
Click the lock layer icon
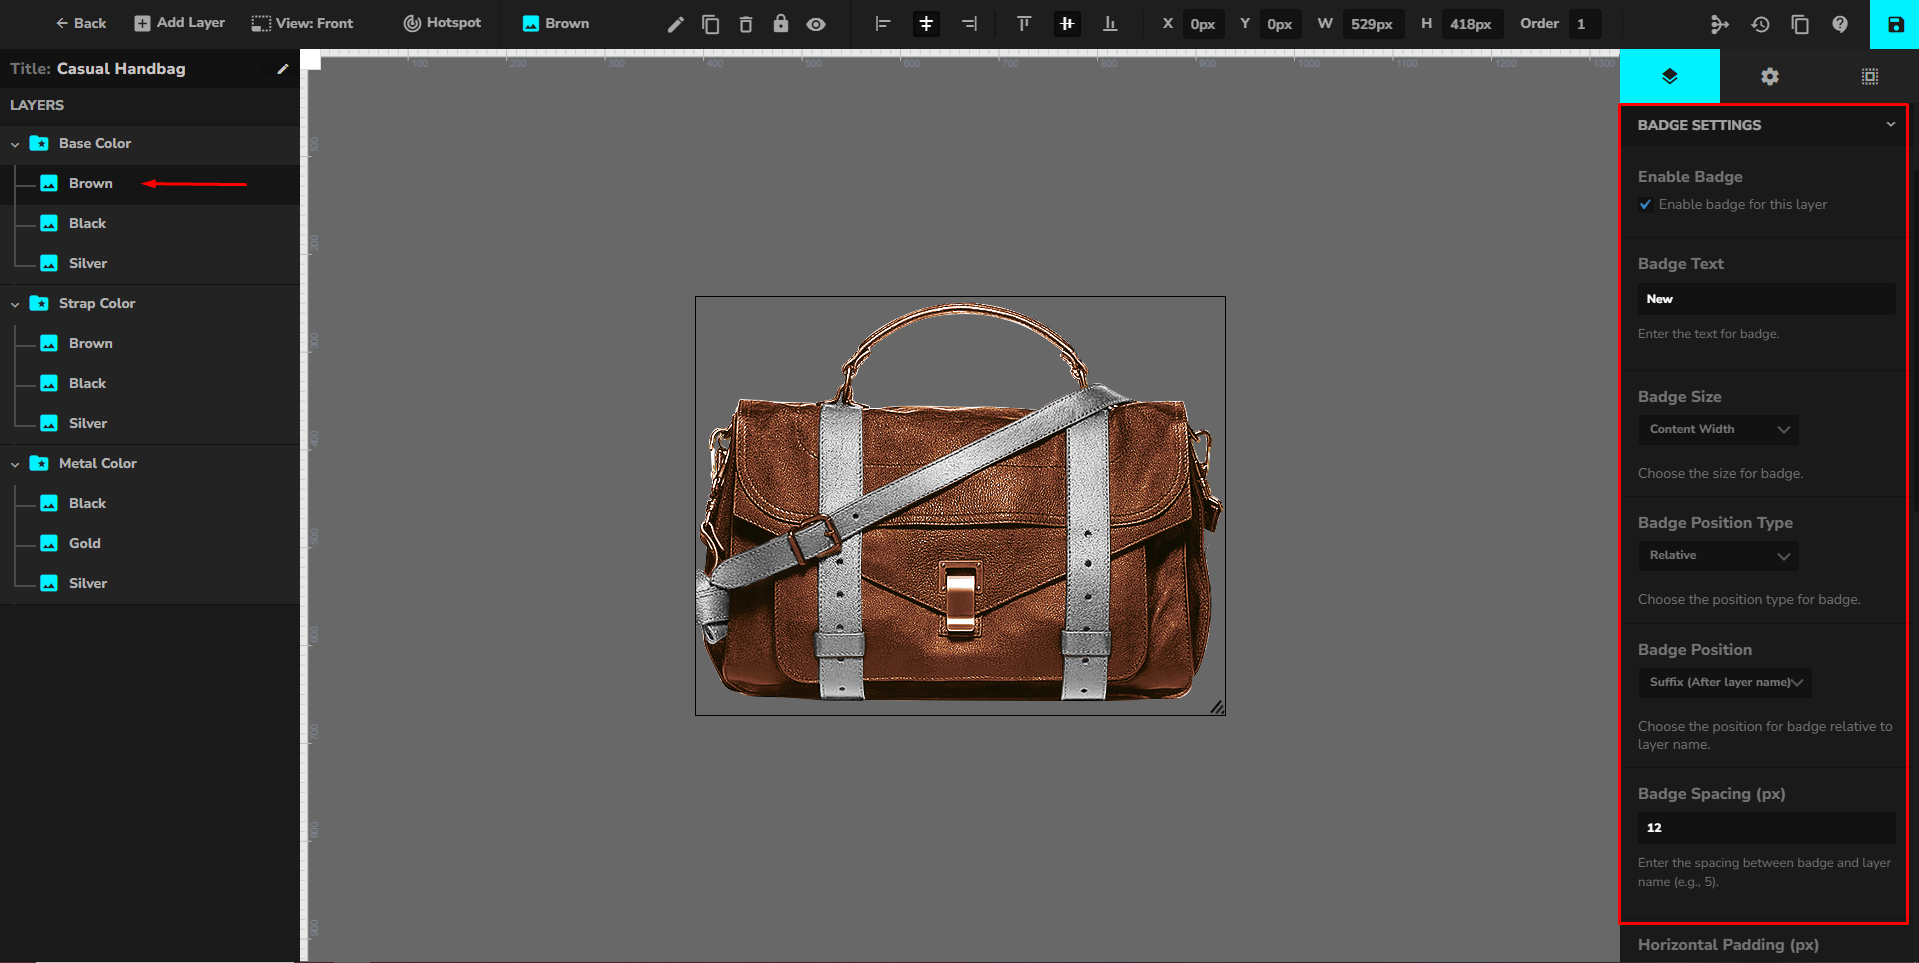click(781, 24)
